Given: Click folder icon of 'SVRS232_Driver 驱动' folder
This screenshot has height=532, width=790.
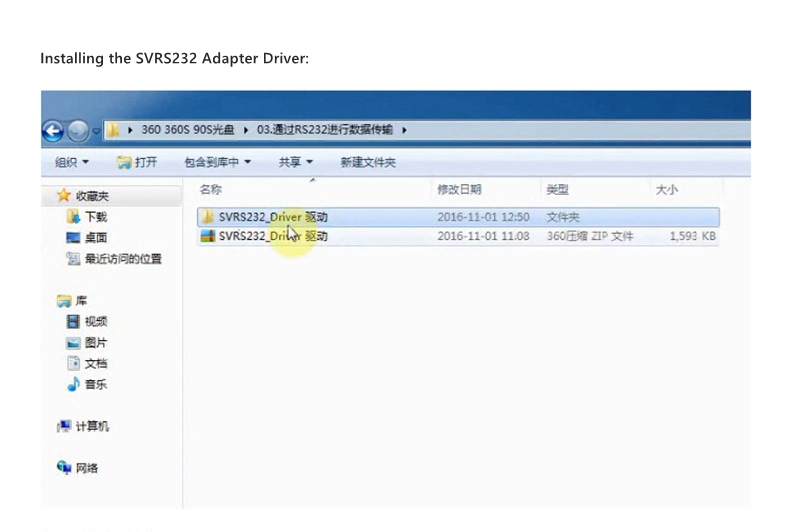Looking at the screenshot, I should click(x=208, y=217).
